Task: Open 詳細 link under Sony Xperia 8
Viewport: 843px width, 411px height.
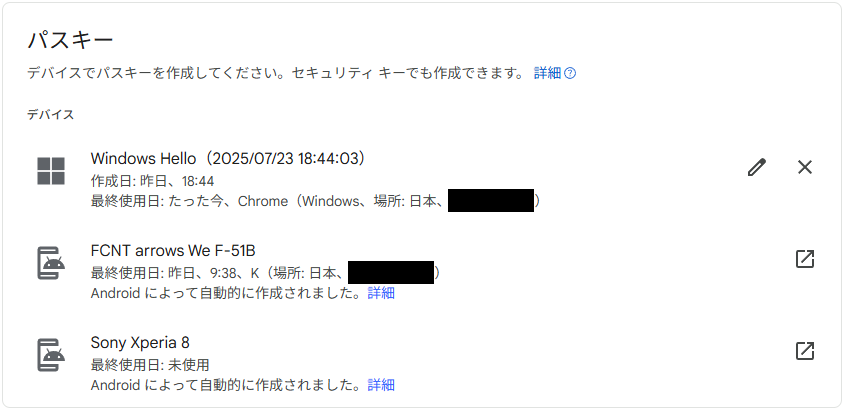Action: pyautogui.click(x=381, y=385)
